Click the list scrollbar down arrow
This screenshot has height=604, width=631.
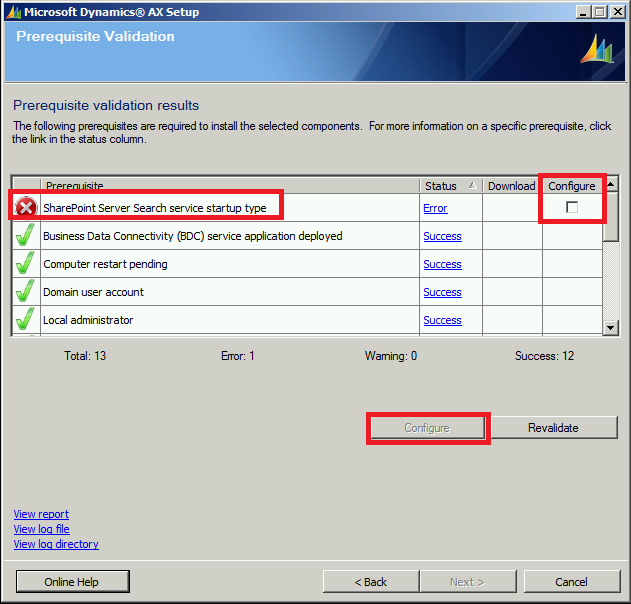(611, 328)
